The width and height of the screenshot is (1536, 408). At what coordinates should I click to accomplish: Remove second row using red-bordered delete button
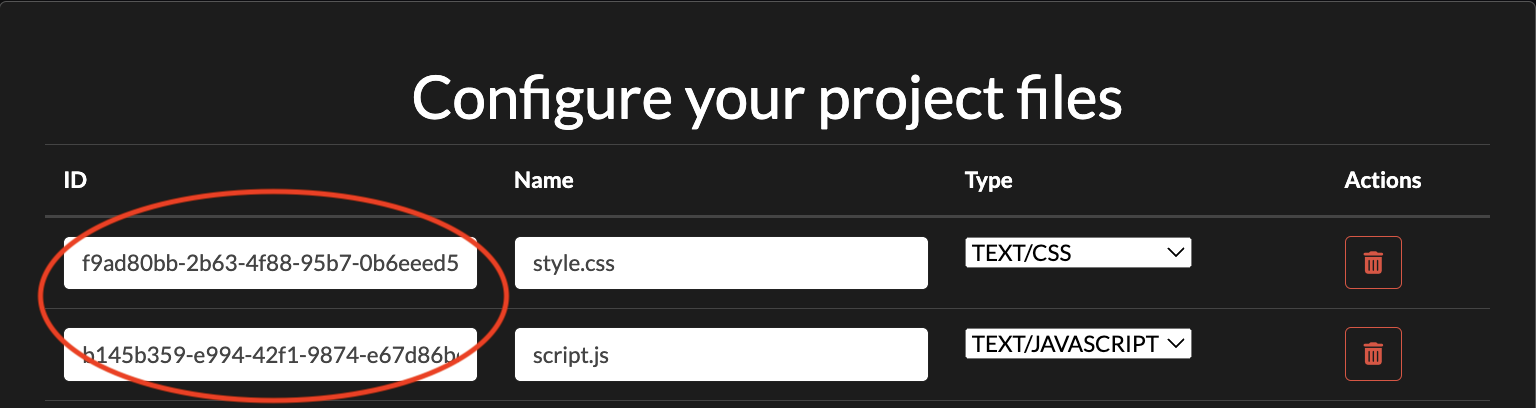pyautogui.click(x=1373, y=353)
